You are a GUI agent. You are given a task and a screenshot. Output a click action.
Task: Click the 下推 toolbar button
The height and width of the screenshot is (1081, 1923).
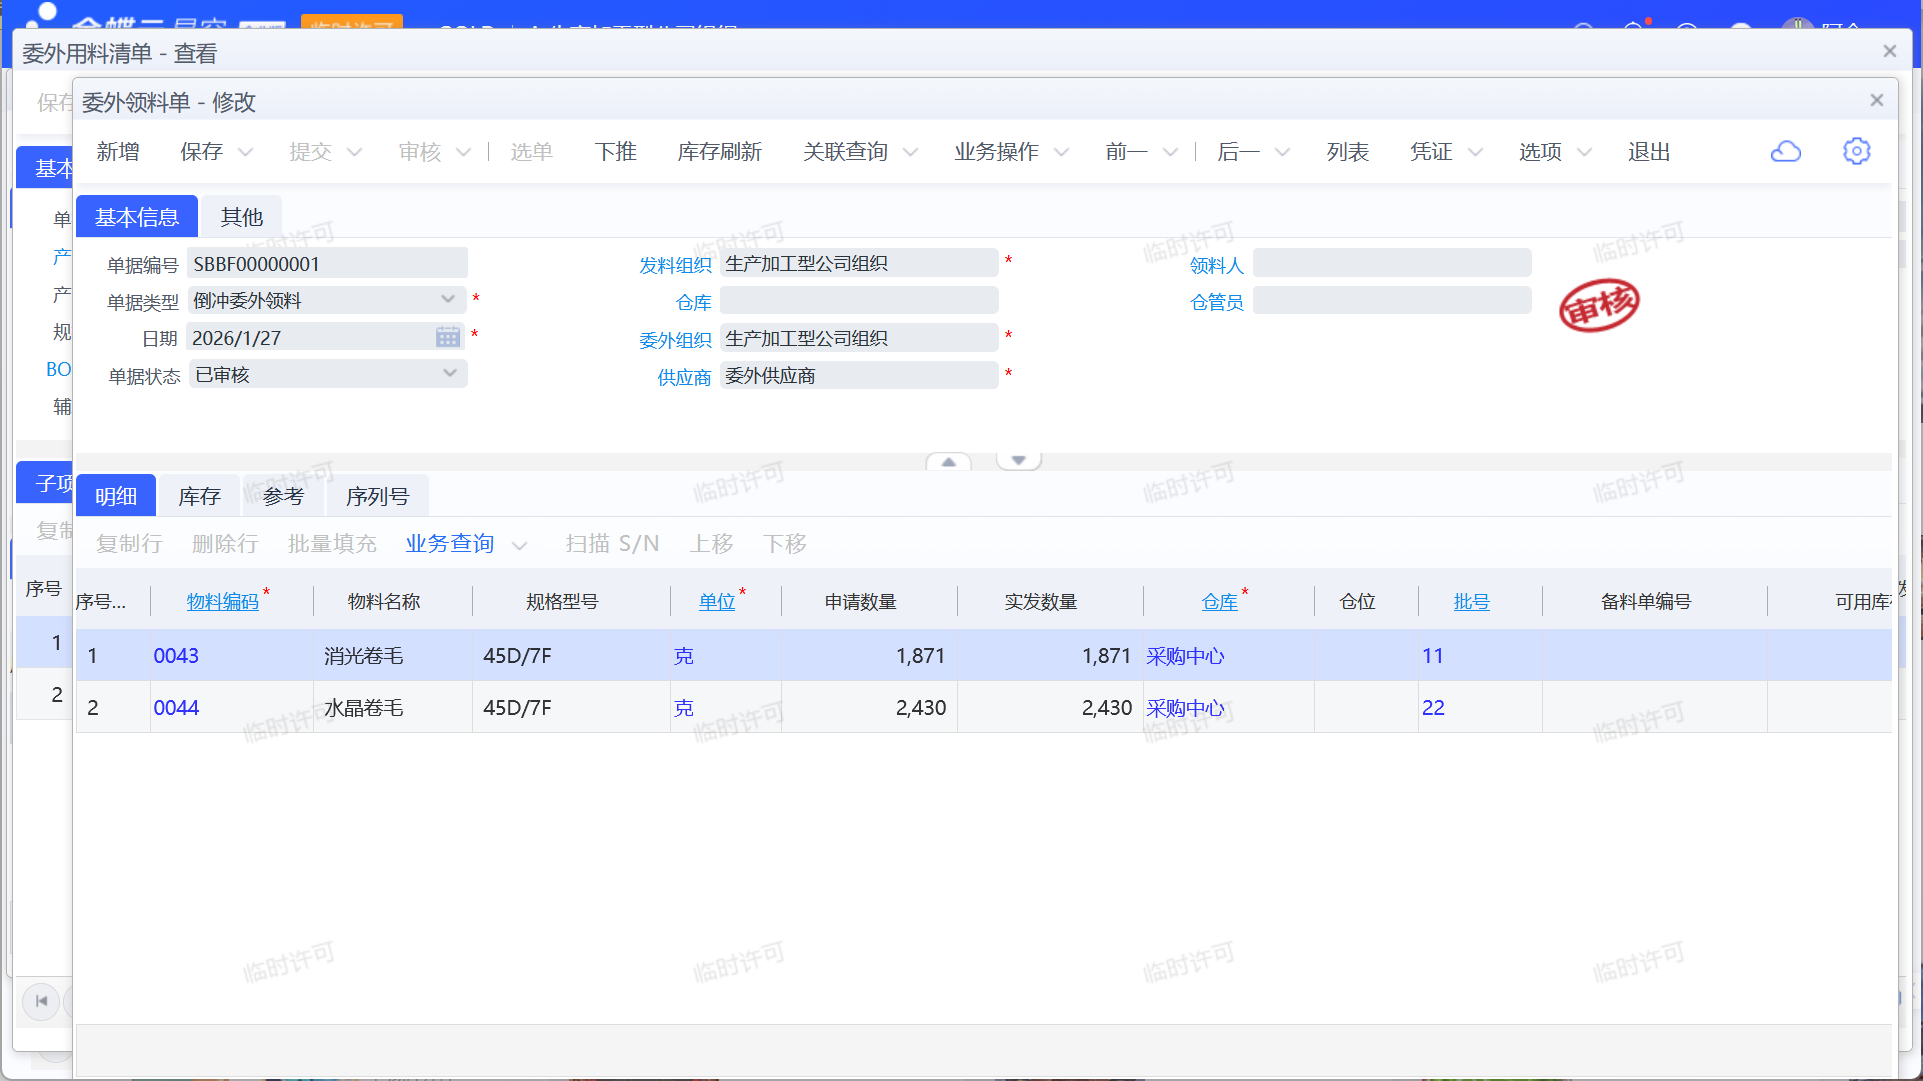(x=615, y=152)
